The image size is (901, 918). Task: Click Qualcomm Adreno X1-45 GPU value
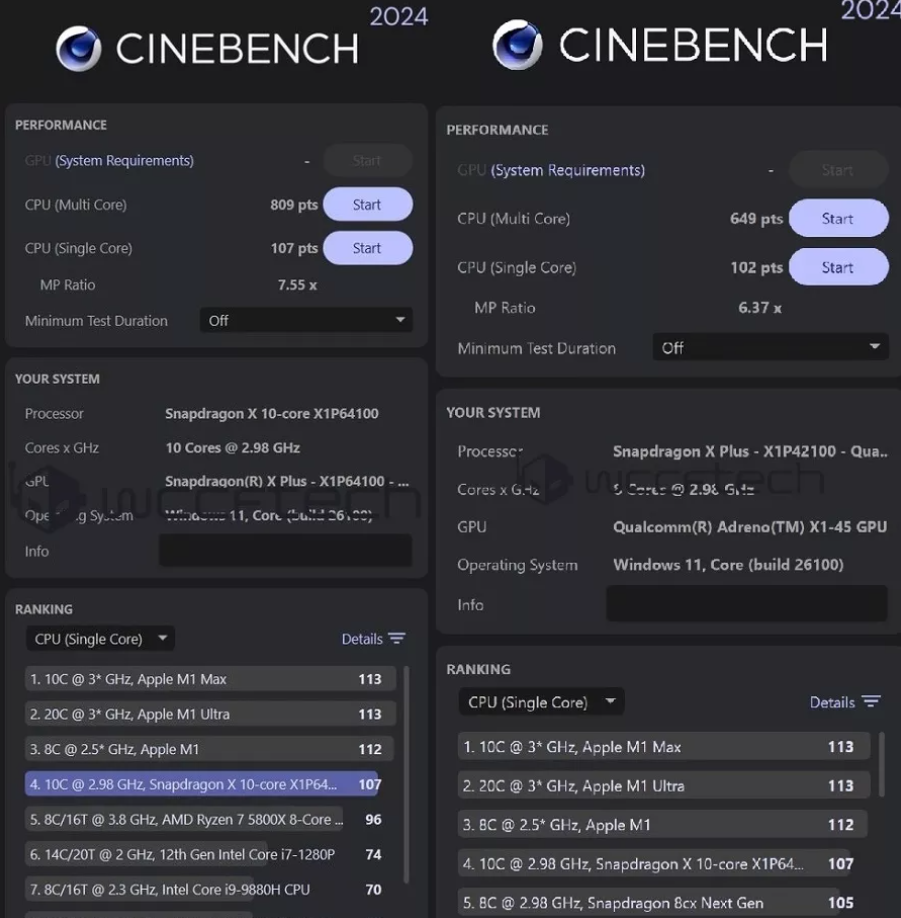coord(750,527)
